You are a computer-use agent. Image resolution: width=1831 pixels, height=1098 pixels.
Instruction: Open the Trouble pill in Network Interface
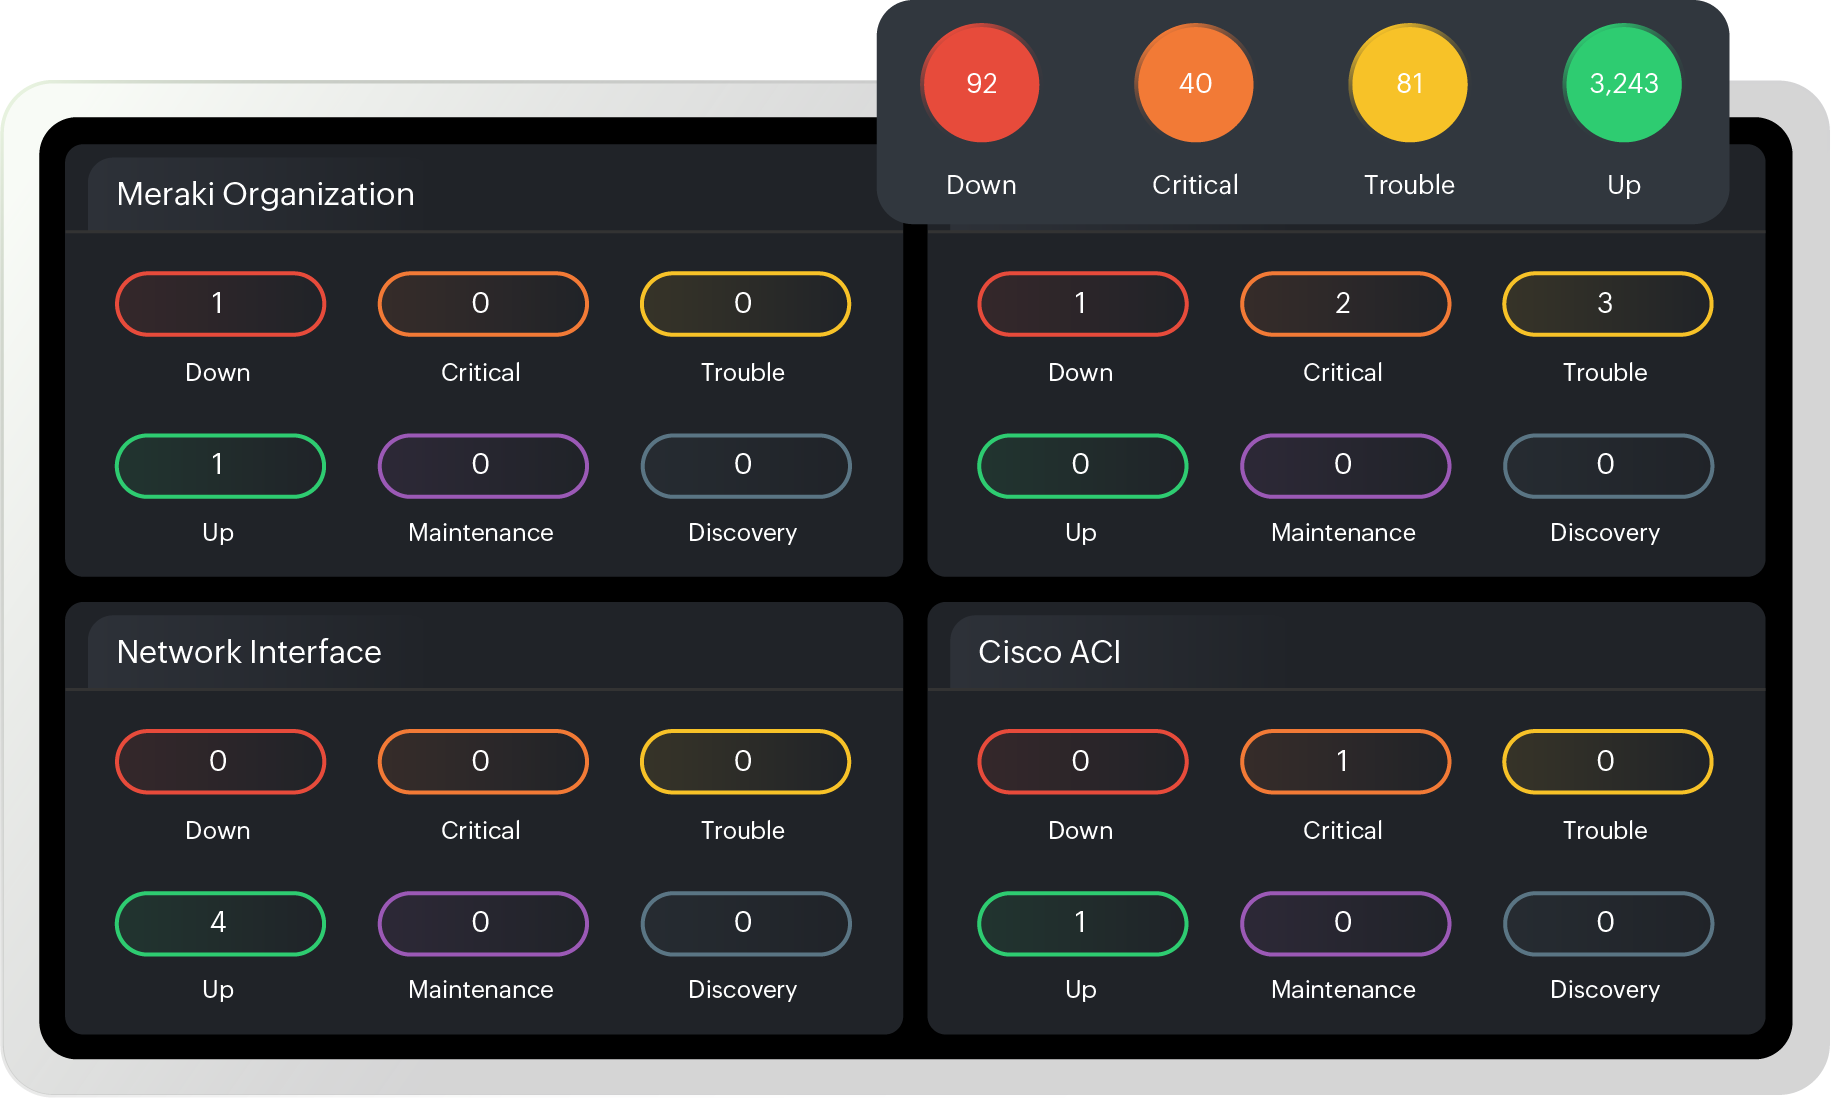pos(744,761)
